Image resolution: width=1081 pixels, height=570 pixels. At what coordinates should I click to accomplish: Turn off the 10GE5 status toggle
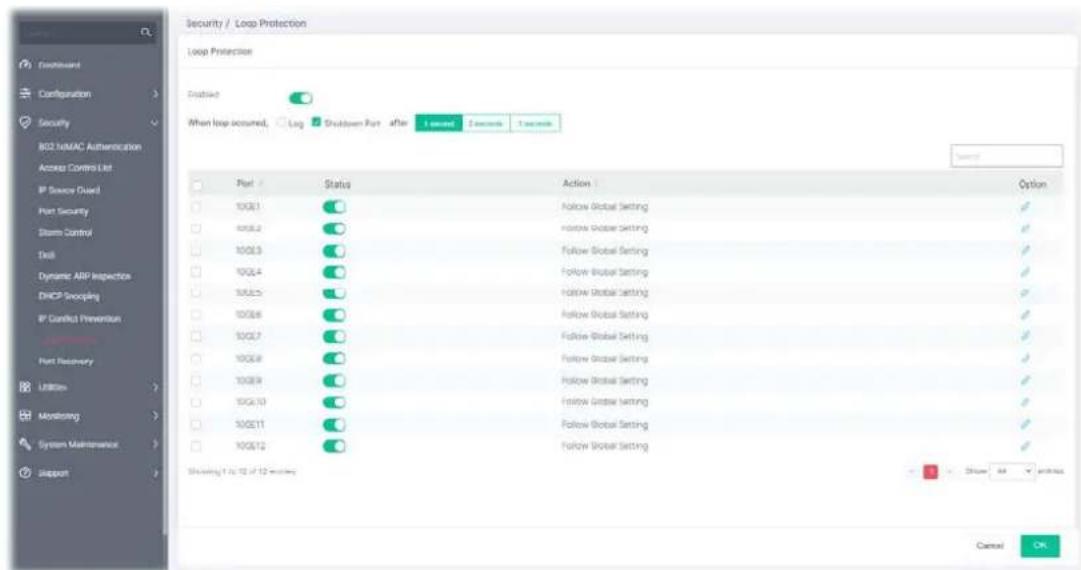pos(334,293)
